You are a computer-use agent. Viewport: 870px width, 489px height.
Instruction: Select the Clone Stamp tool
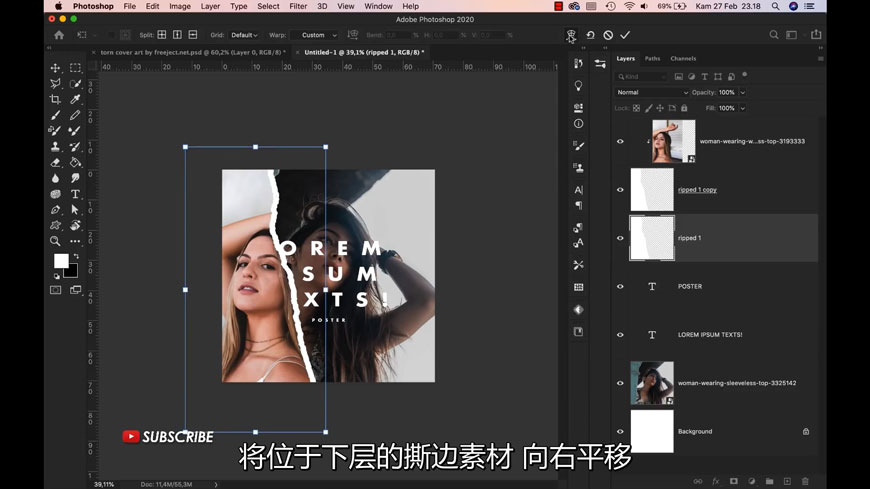pos(55,147)
